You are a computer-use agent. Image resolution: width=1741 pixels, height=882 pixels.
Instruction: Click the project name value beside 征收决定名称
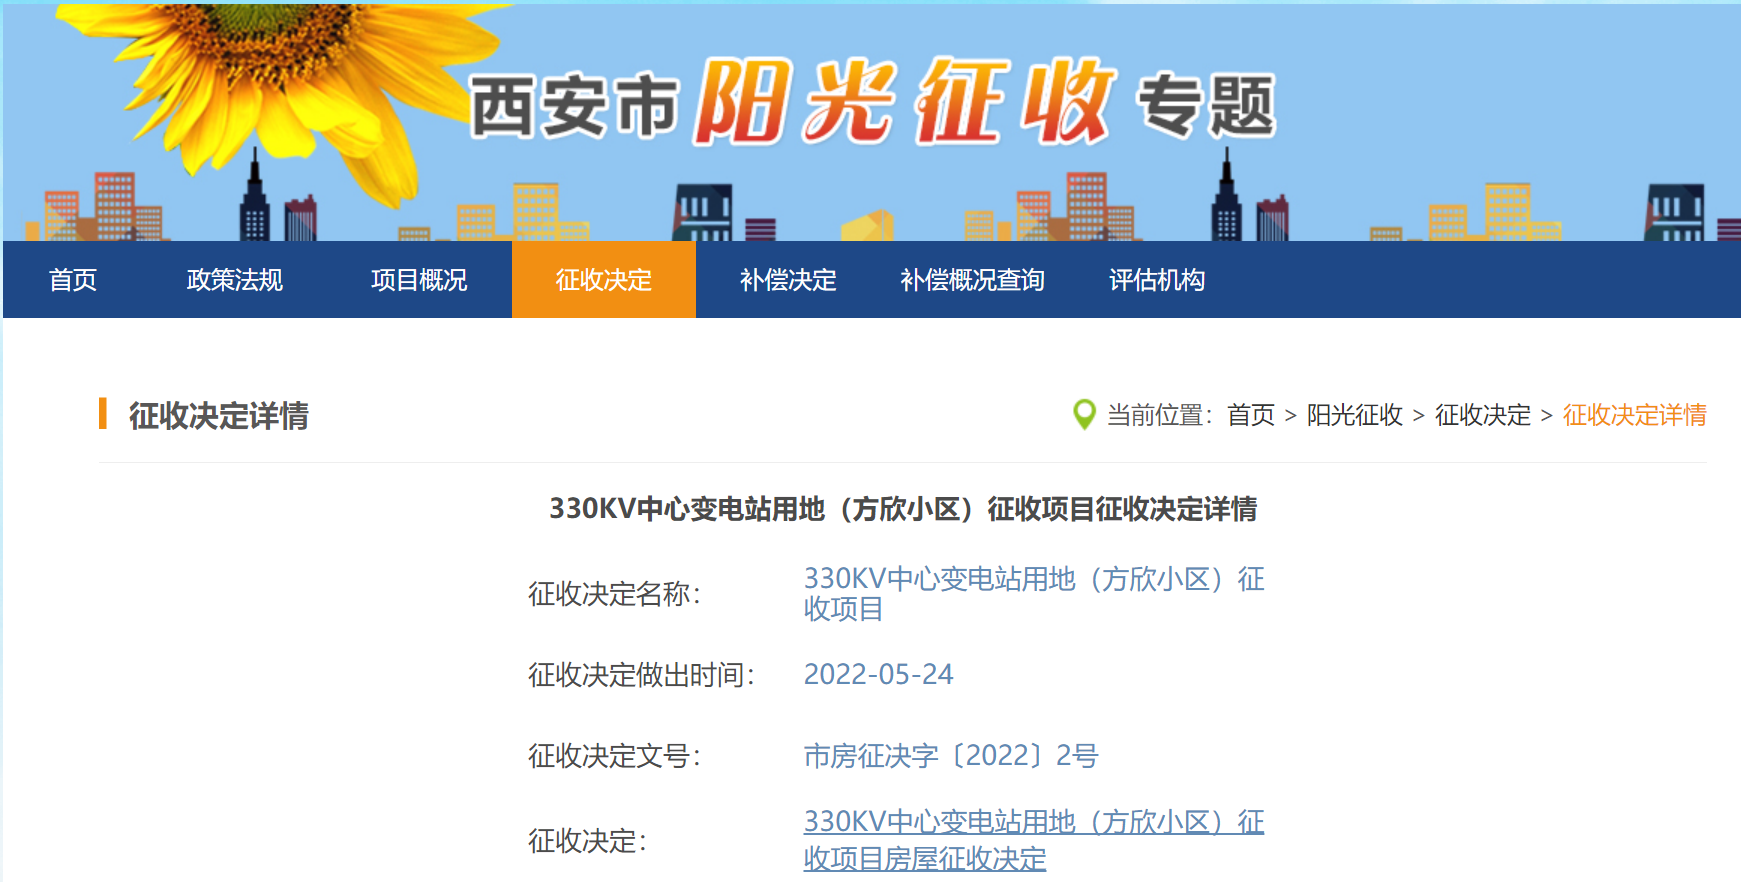1033,593
